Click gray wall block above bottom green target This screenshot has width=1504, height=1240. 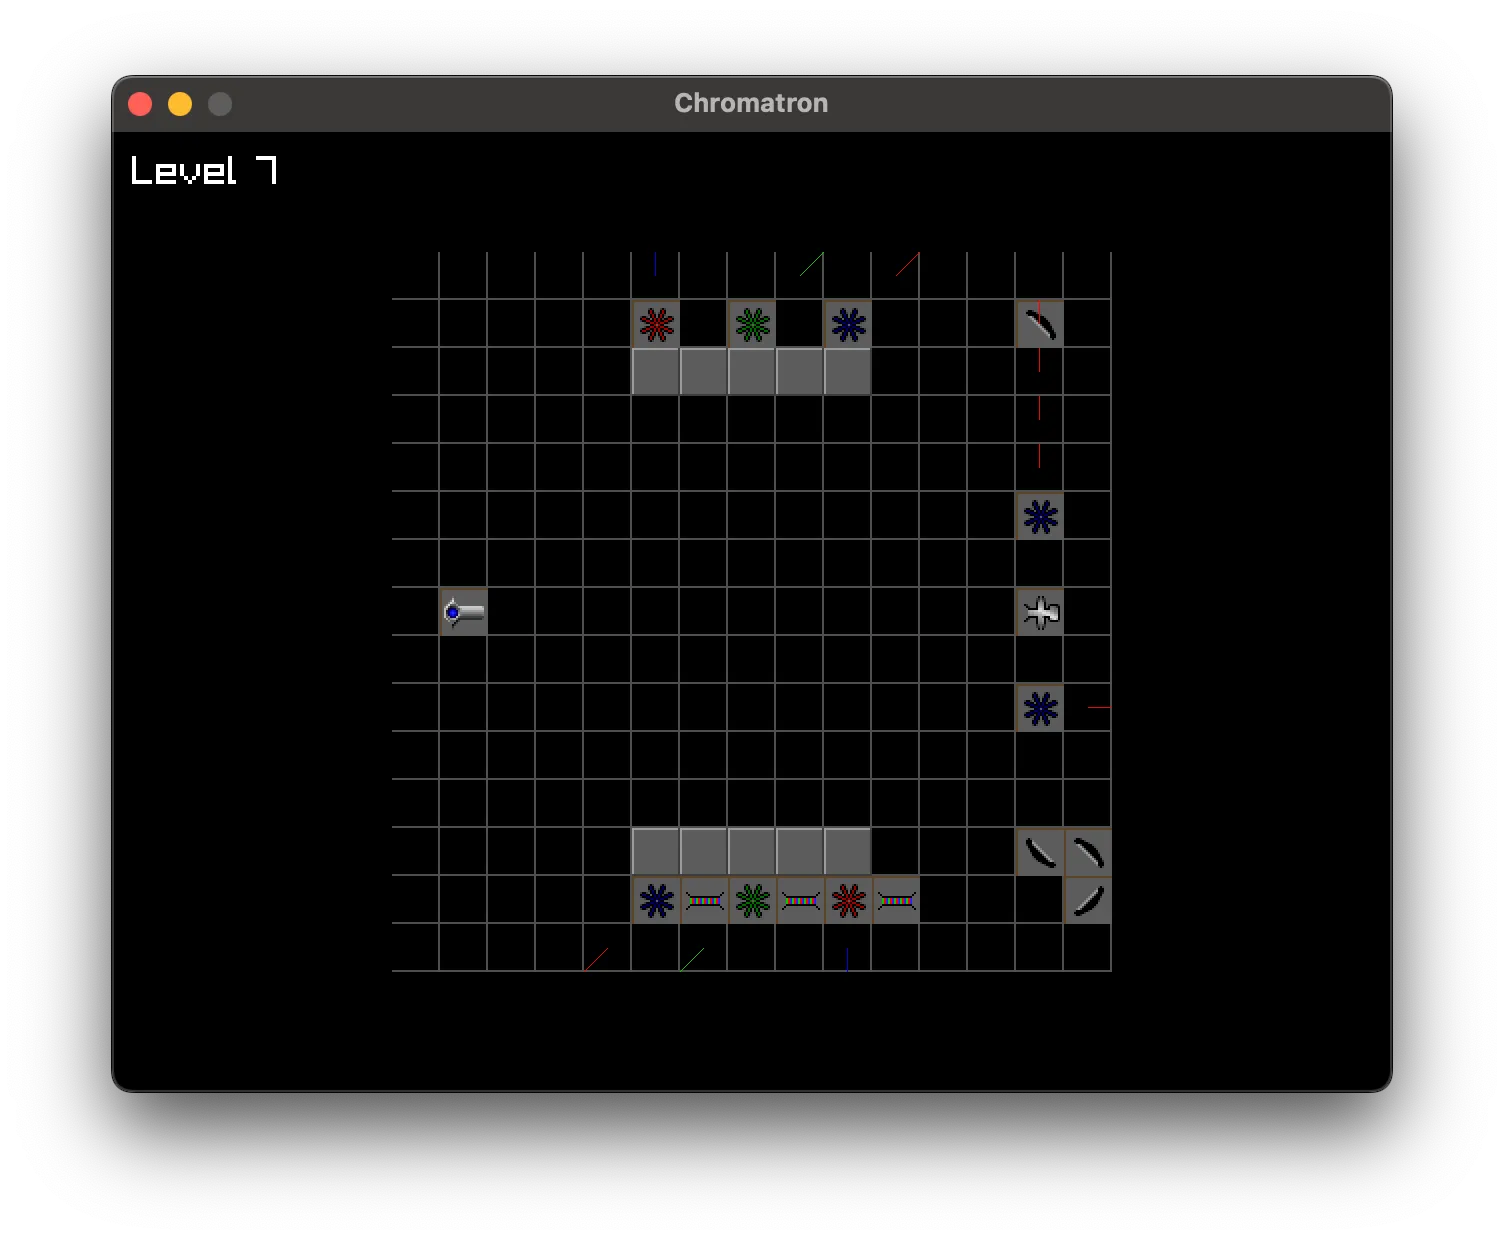click(x=752, y=851)
